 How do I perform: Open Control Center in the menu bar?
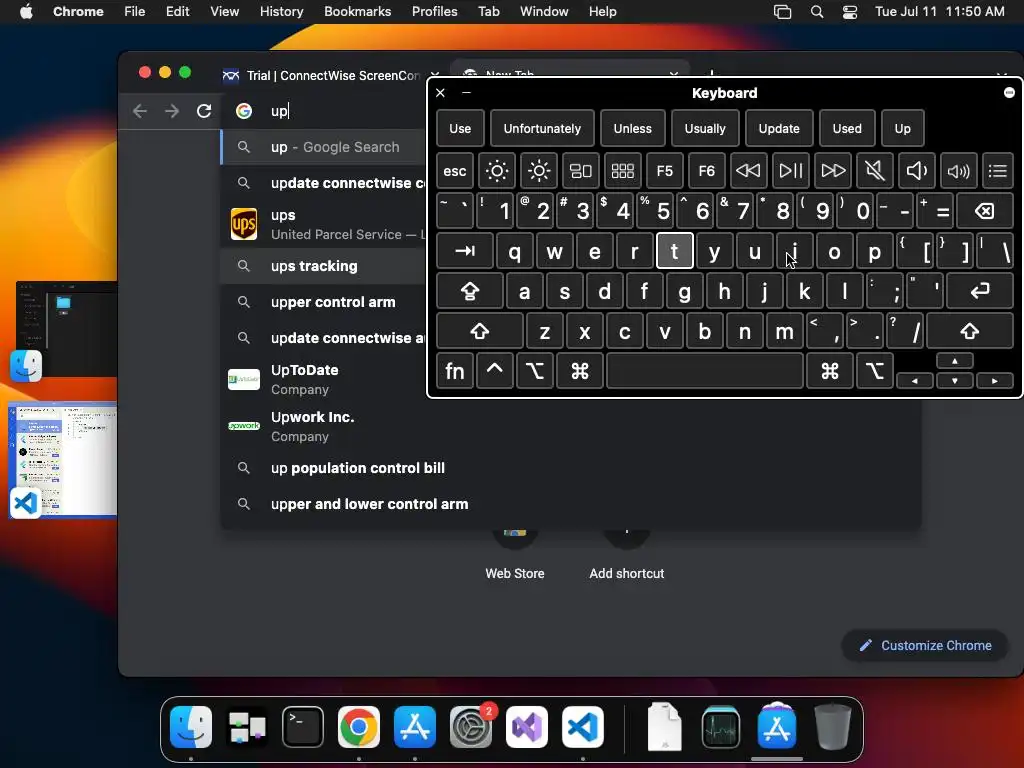[850, 12]
